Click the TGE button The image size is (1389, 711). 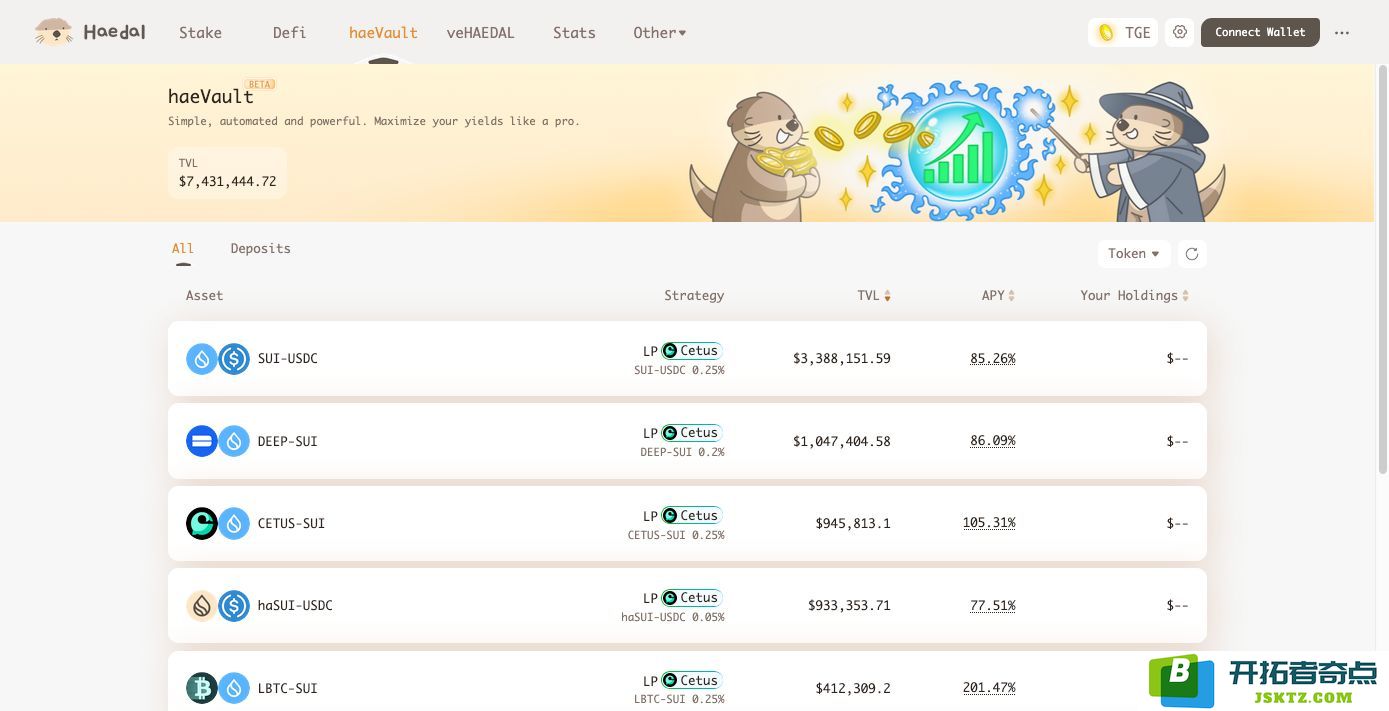pos(1123,32)
